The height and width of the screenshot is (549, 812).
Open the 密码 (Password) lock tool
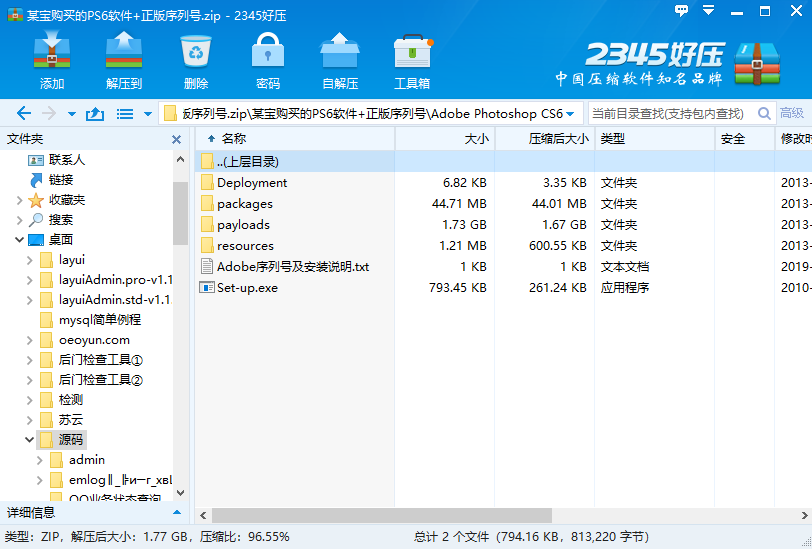pyautogui.click(x=268, y=61)
